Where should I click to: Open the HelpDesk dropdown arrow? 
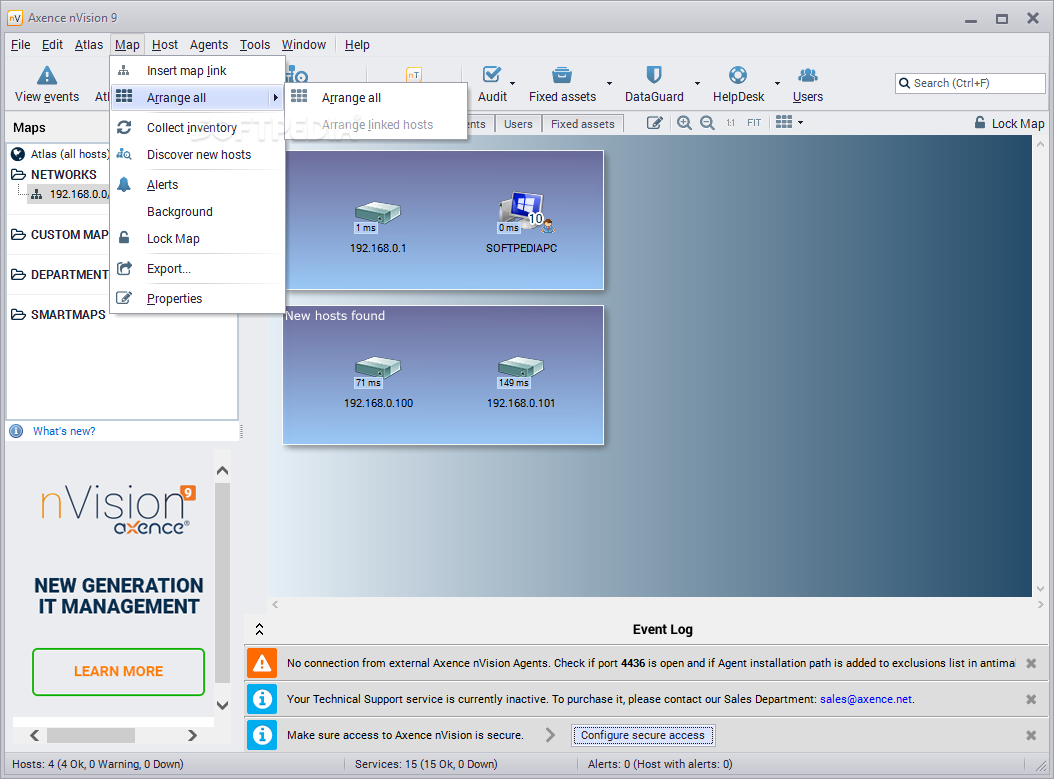(777, 83)
